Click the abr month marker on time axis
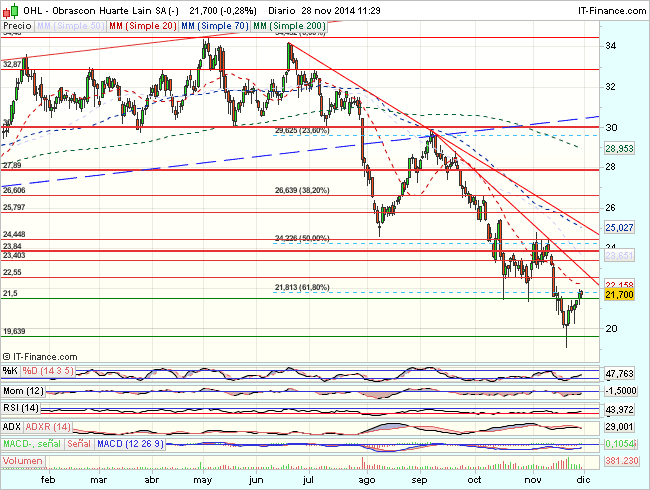This screenshot has height=490, width=650. click(x=152, y=480)
